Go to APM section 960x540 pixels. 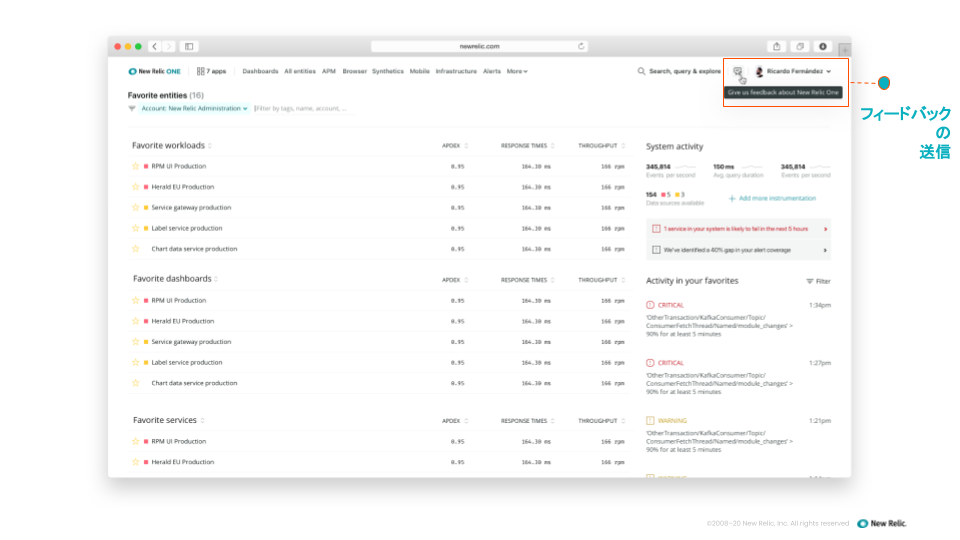(x=329, y=71)
